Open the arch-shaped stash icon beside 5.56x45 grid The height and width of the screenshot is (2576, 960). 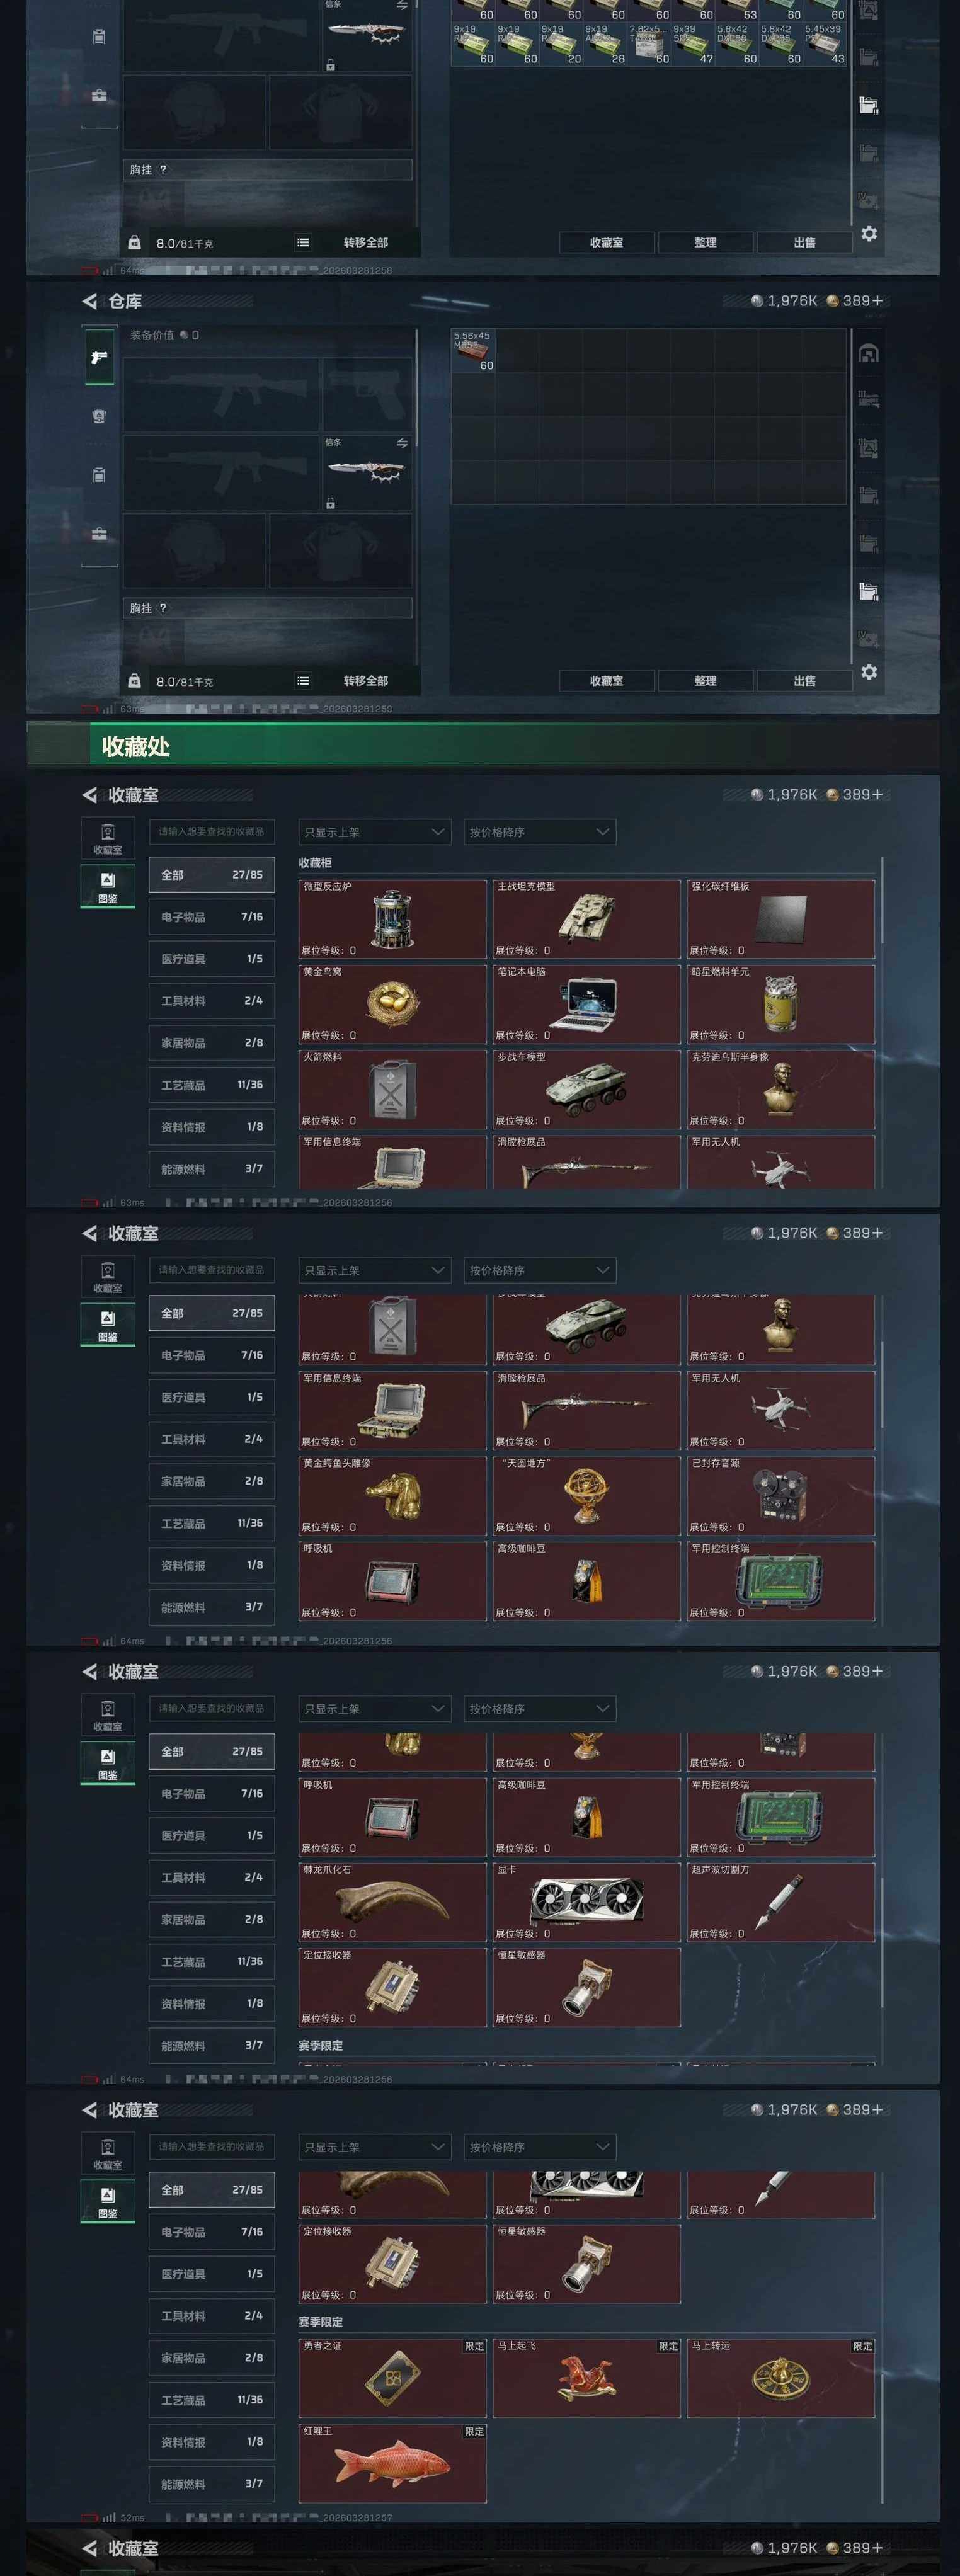868,353
